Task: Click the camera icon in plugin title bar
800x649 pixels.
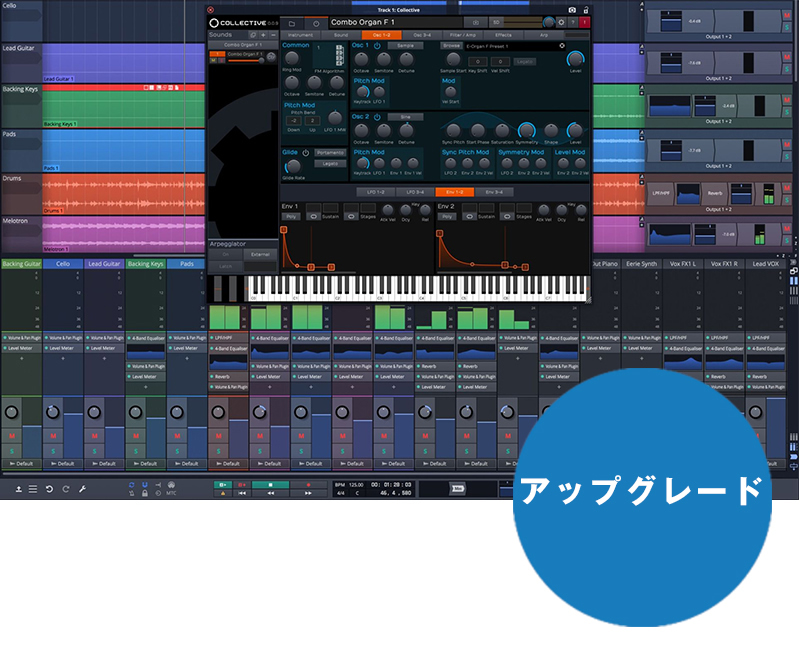Action: [572, 10]
